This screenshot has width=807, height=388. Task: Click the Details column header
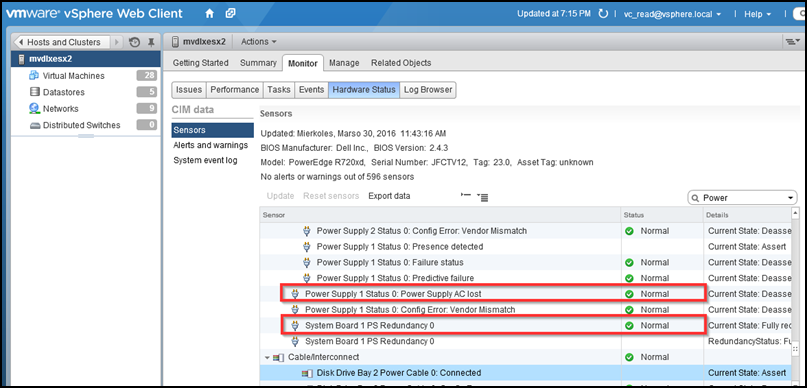(x=747, y=215)
